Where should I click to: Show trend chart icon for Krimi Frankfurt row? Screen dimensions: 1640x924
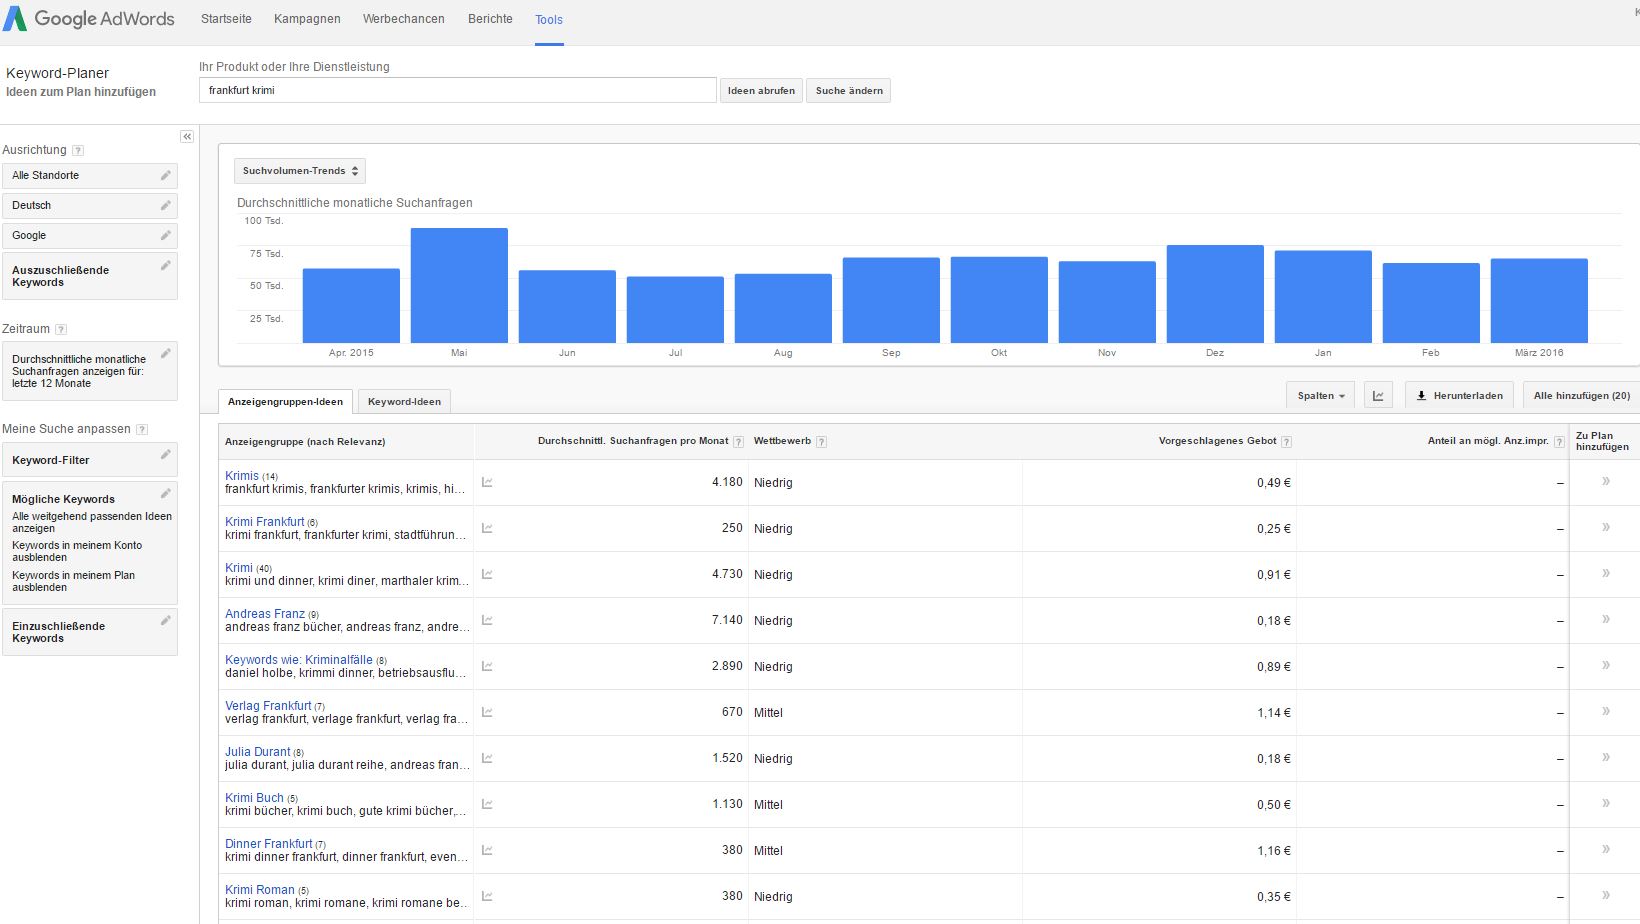click(x=487, y=528)
